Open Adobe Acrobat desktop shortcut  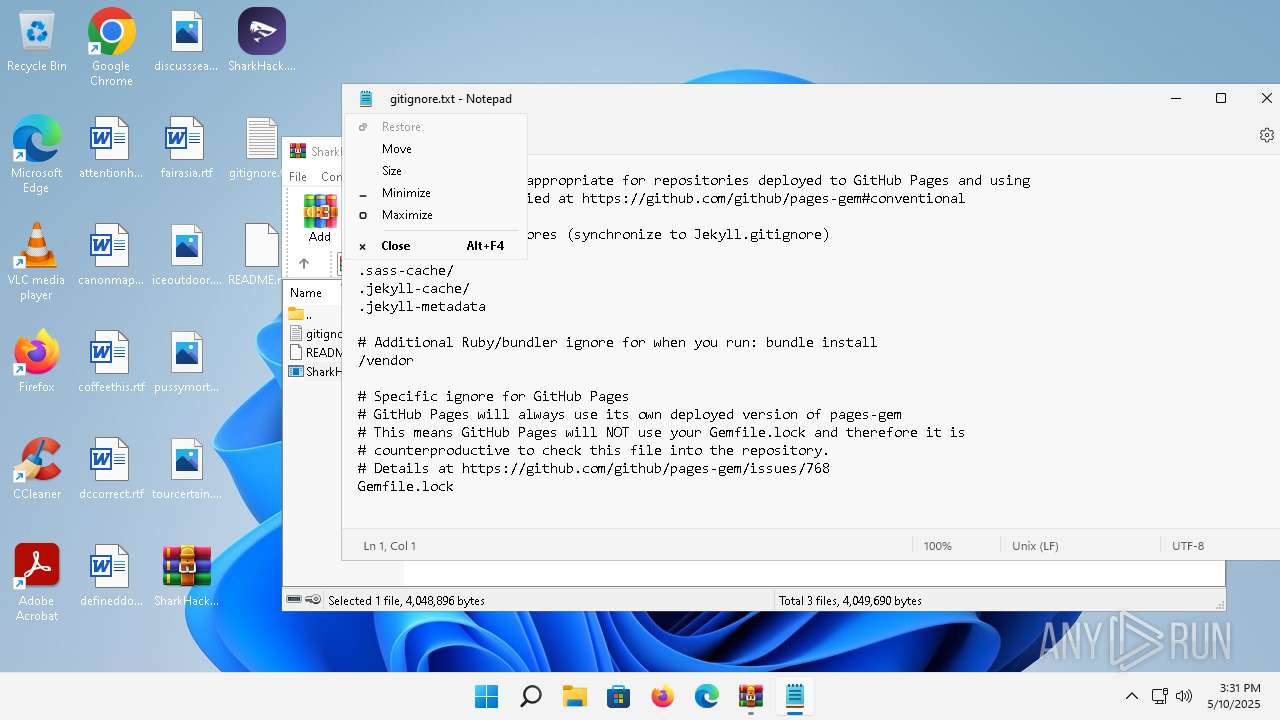point(37,582)
